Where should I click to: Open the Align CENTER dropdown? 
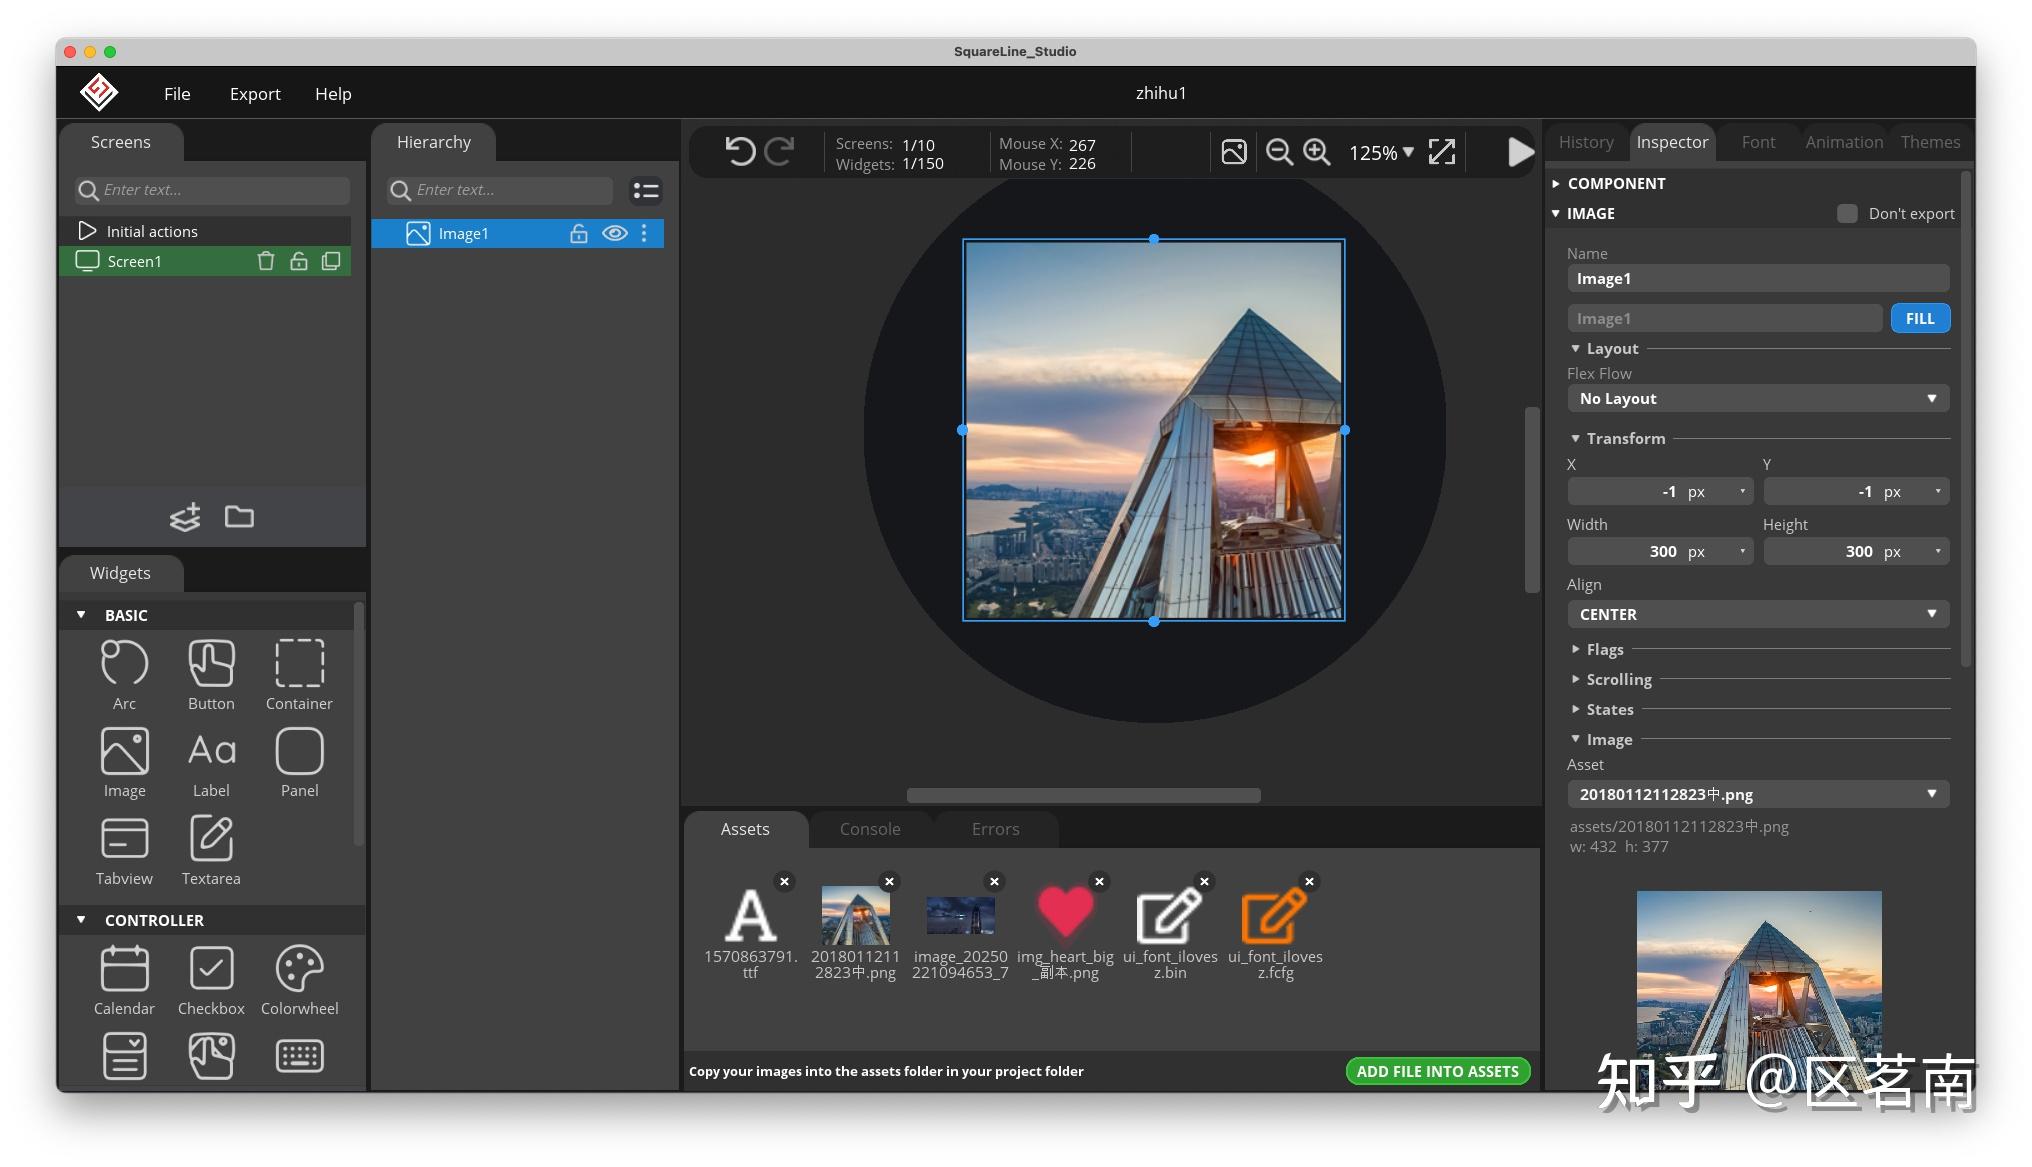pyautogui.click(x=1757, y=614)
